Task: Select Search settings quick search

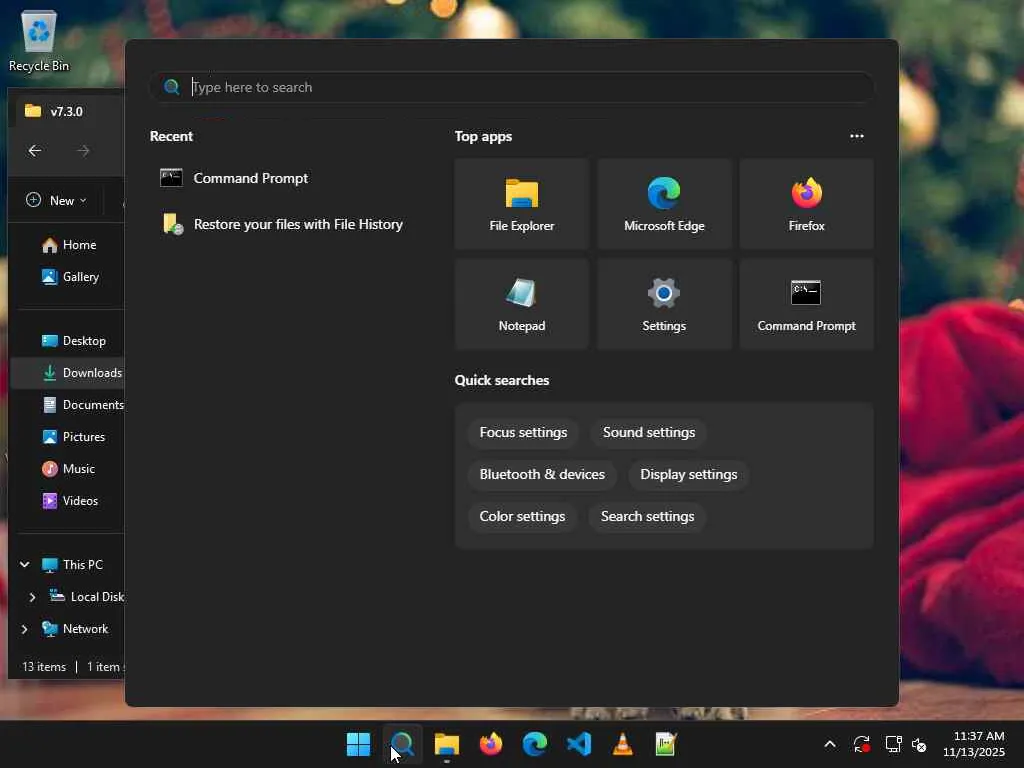Action: (x=647, y=516)
